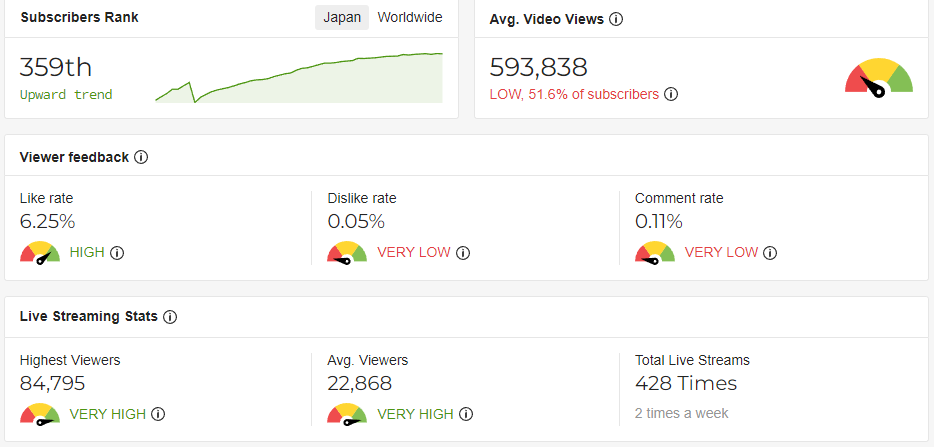Click the 0.05% dislike rate value

click(356, 222)
